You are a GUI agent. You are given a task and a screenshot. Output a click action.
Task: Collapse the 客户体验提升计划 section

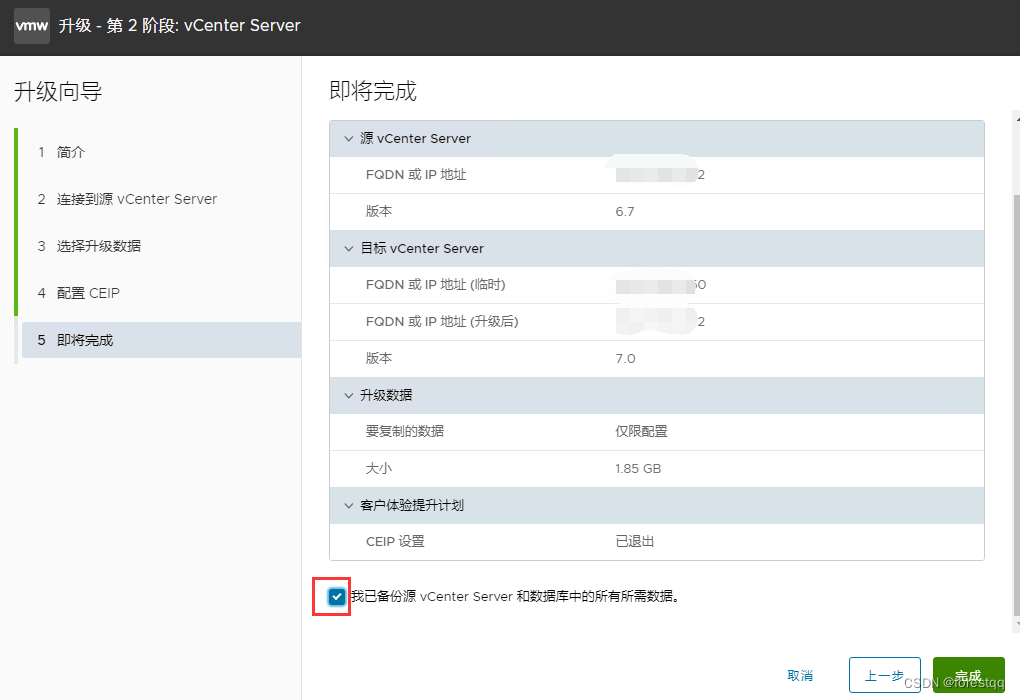(349, 505)
